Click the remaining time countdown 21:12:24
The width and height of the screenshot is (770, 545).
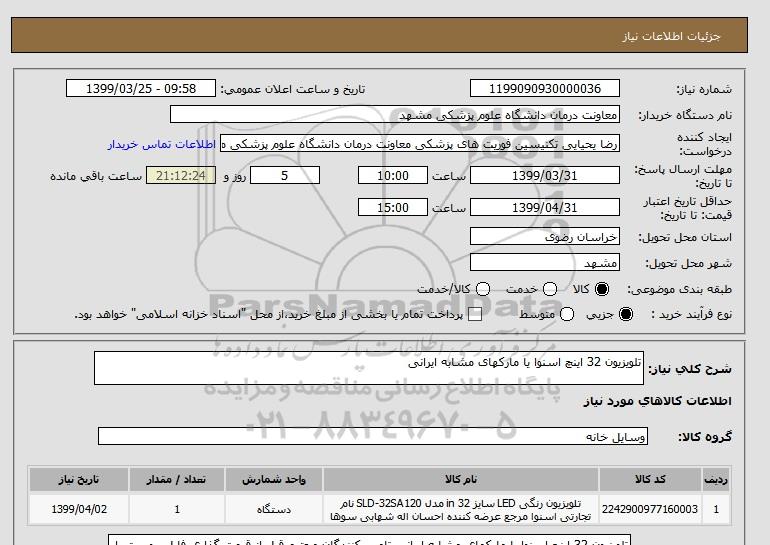point(181,175)
